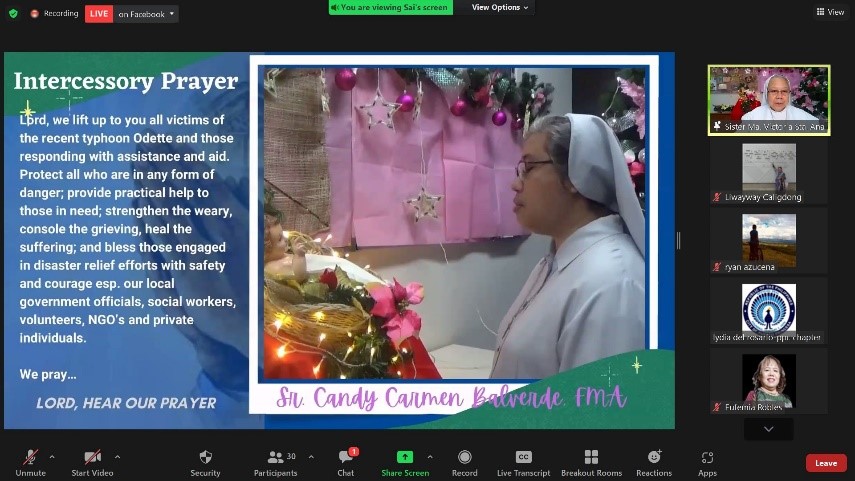The image size is (855, 481).
Task: Open the View Options dropdown
Action: [500, 7]
